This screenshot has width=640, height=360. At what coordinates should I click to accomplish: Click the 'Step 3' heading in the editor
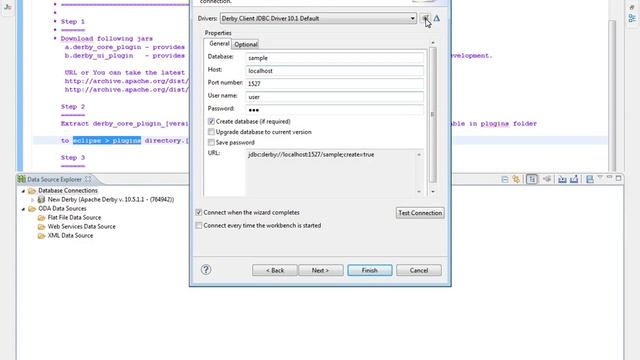tap(73, 158)
